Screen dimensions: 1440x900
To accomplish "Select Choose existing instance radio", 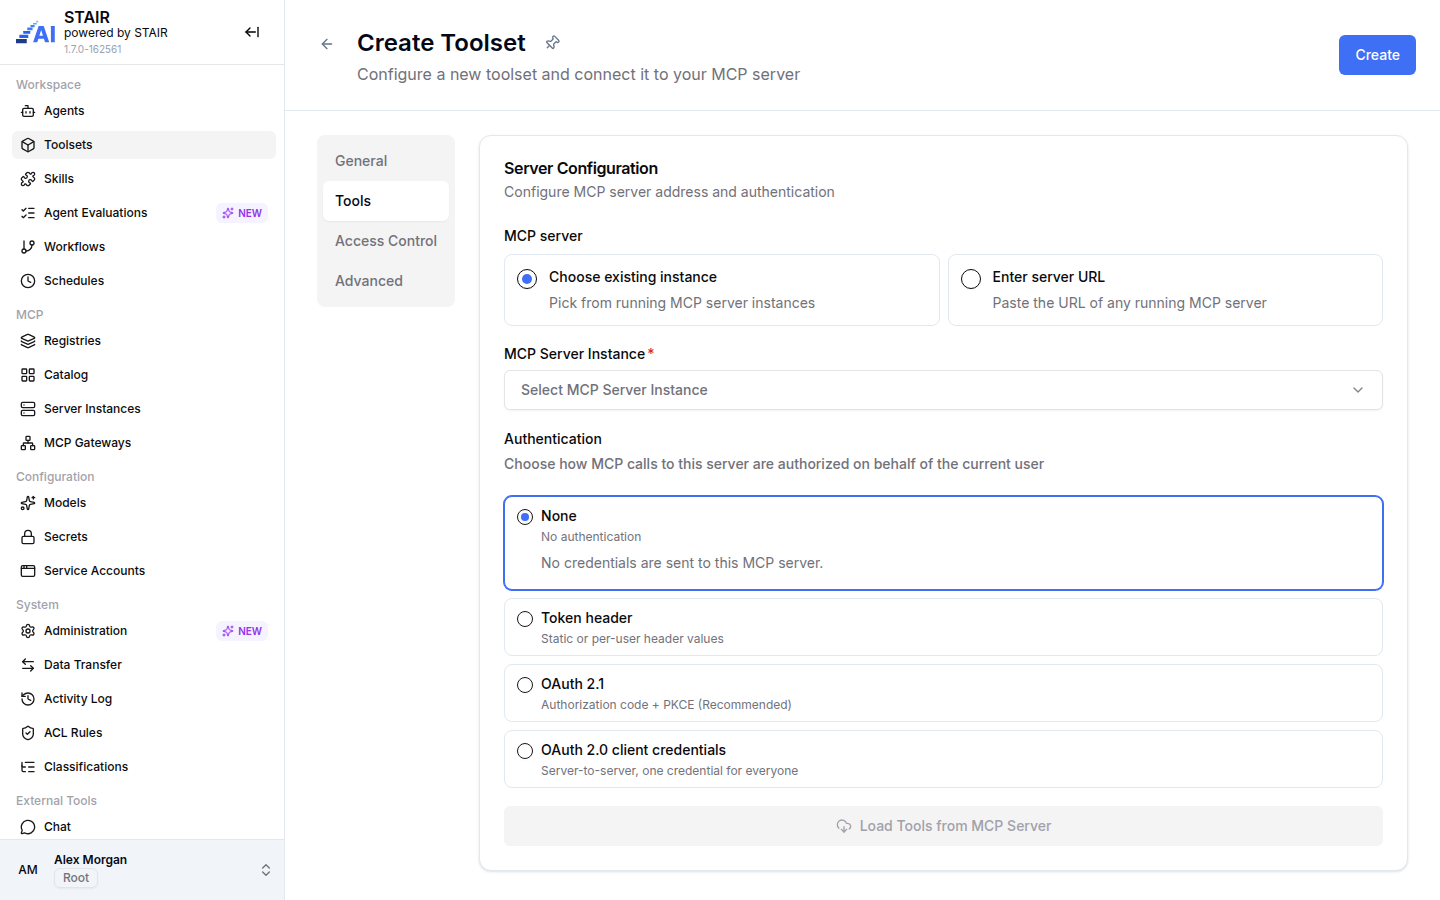I will point(527,279).
